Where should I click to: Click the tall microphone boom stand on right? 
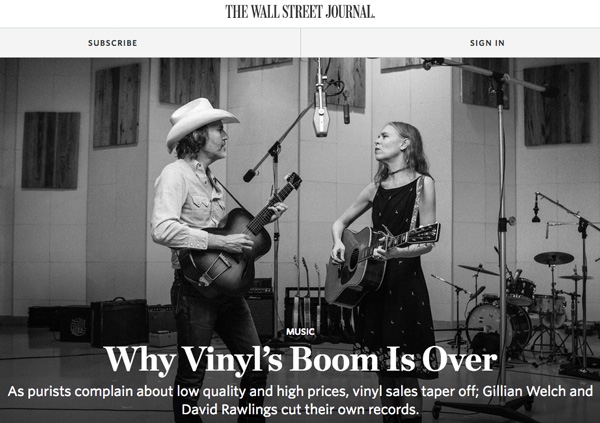click(x=501, y=230)
